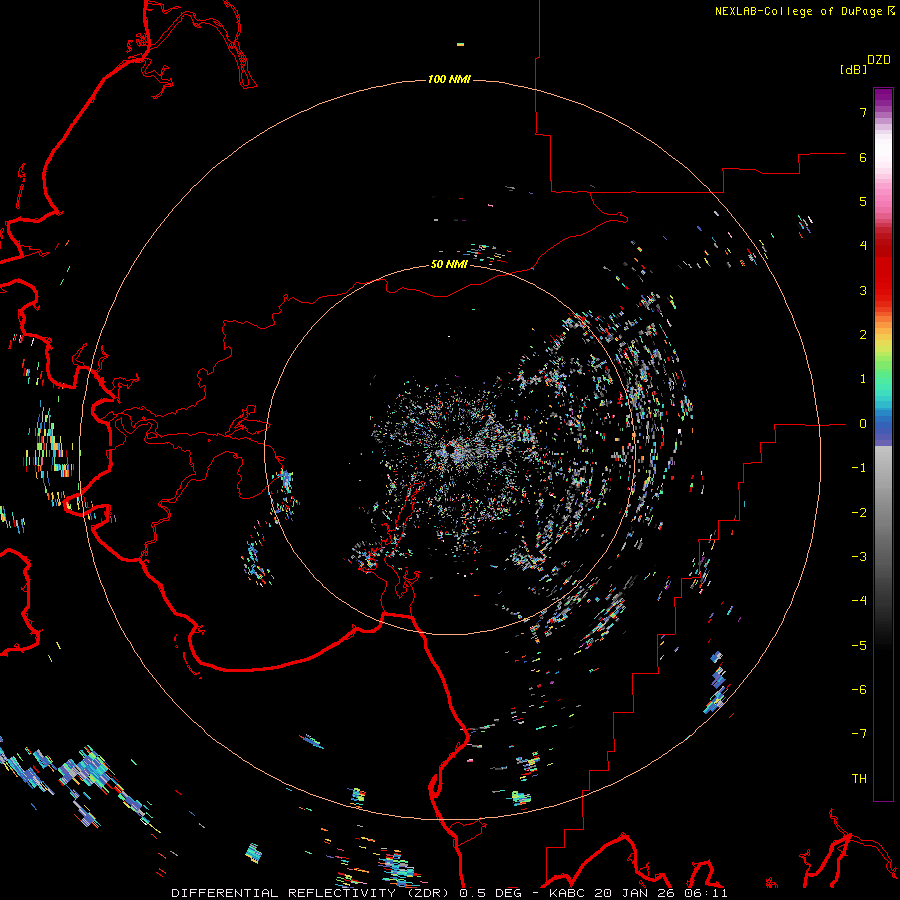Click the -2 dB tick label
900x900 pixels.
tap(859, 513)
